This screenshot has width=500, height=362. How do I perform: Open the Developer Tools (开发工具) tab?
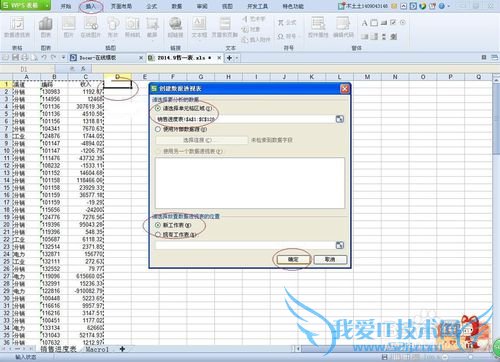click(x=257, y=6)
